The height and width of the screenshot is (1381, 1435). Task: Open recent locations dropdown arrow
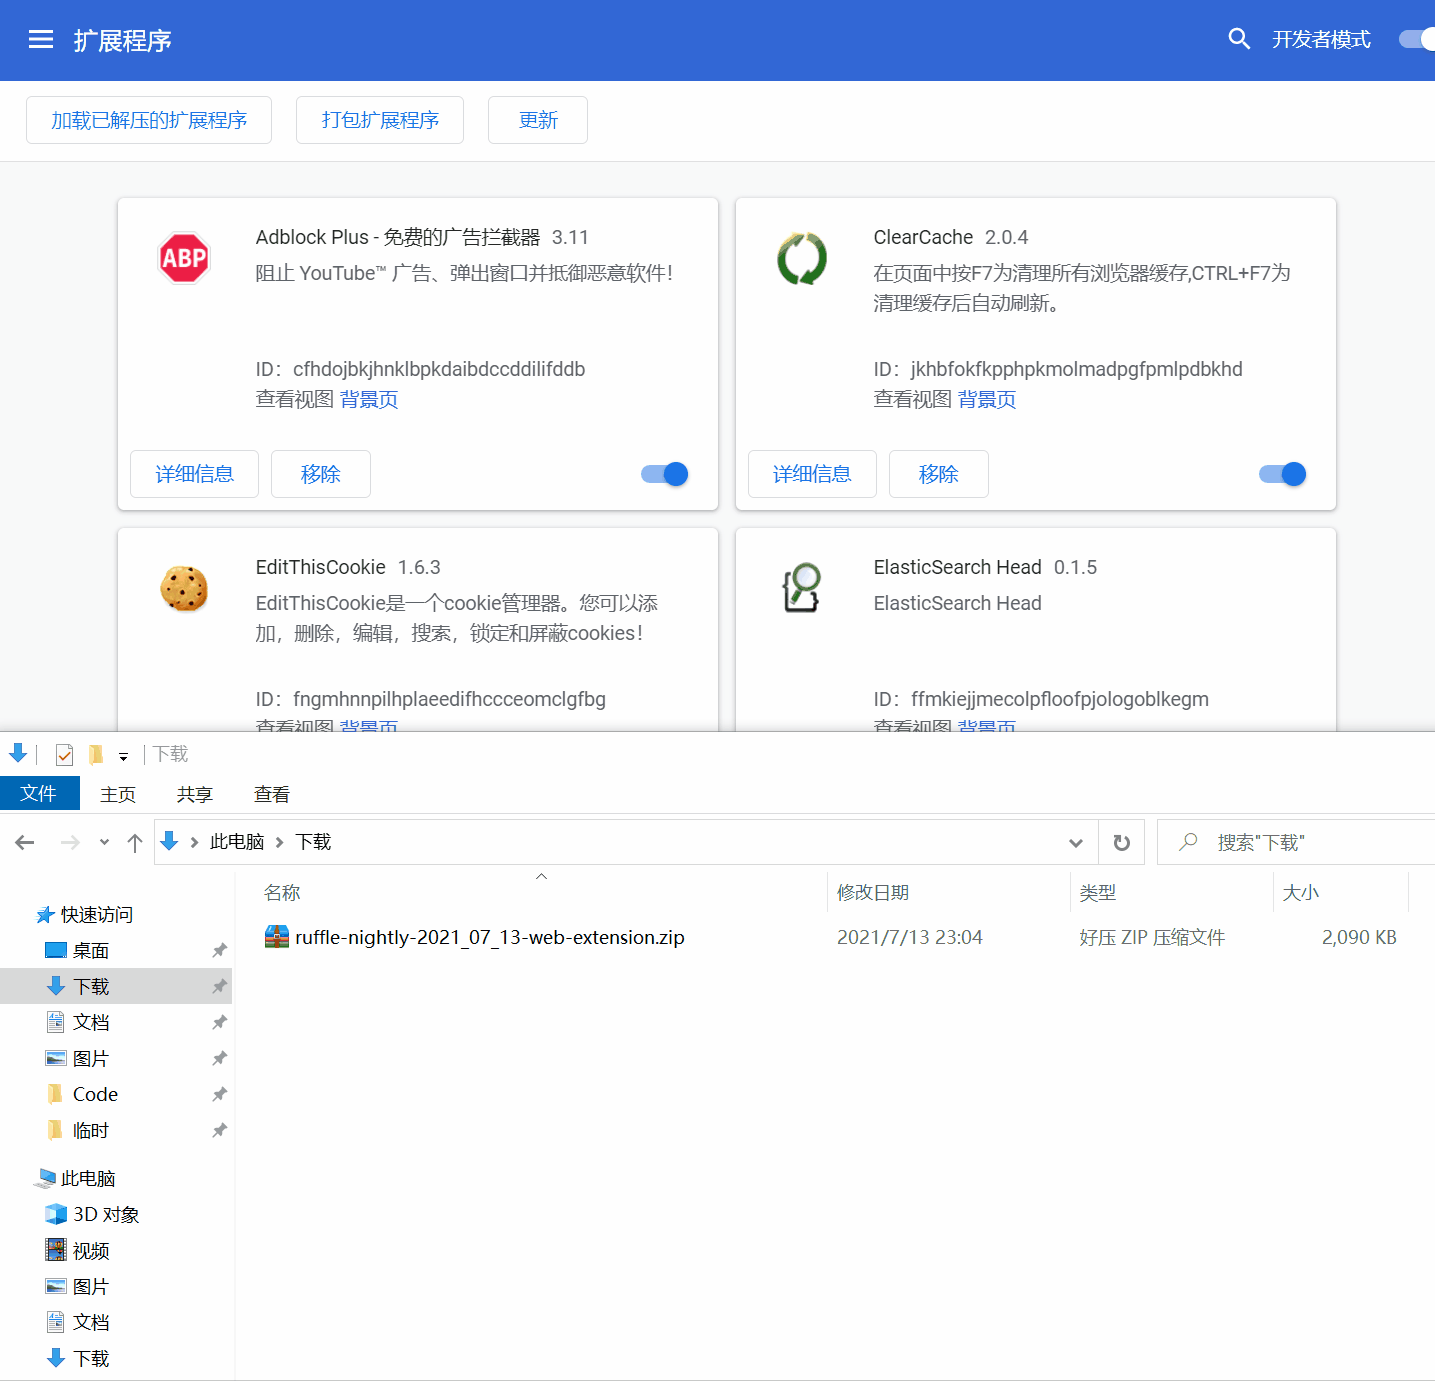[x=104, y=842]
